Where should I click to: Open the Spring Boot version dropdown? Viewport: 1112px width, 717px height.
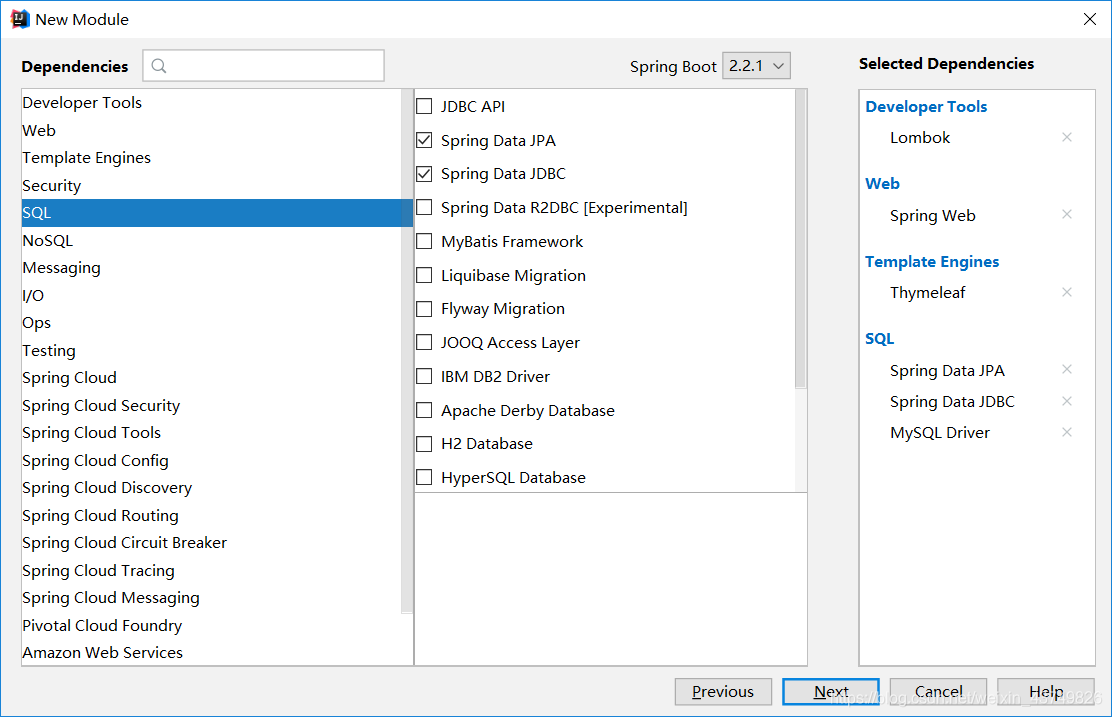(756, 66)
